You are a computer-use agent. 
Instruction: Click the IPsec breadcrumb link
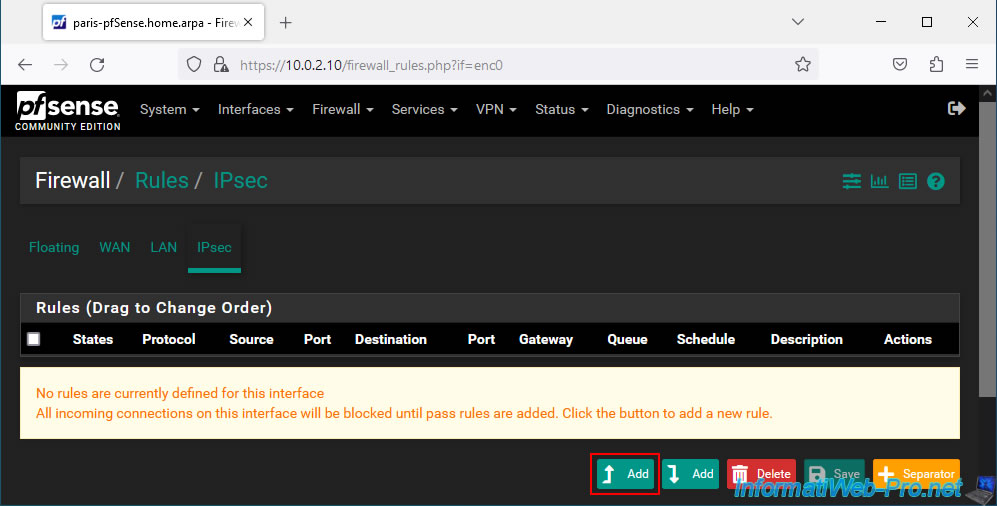[x=240, y=181]
